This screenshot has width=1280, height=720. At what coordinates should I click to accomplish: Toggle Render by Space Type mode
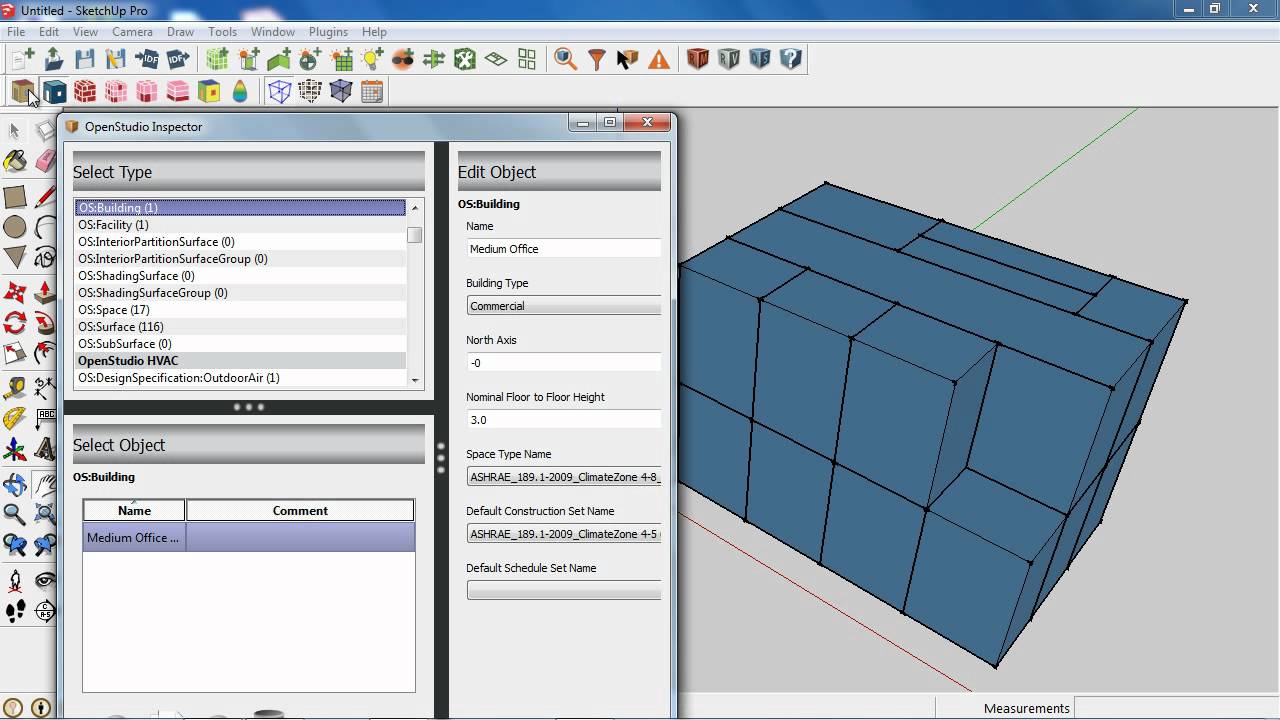point(116,91)
